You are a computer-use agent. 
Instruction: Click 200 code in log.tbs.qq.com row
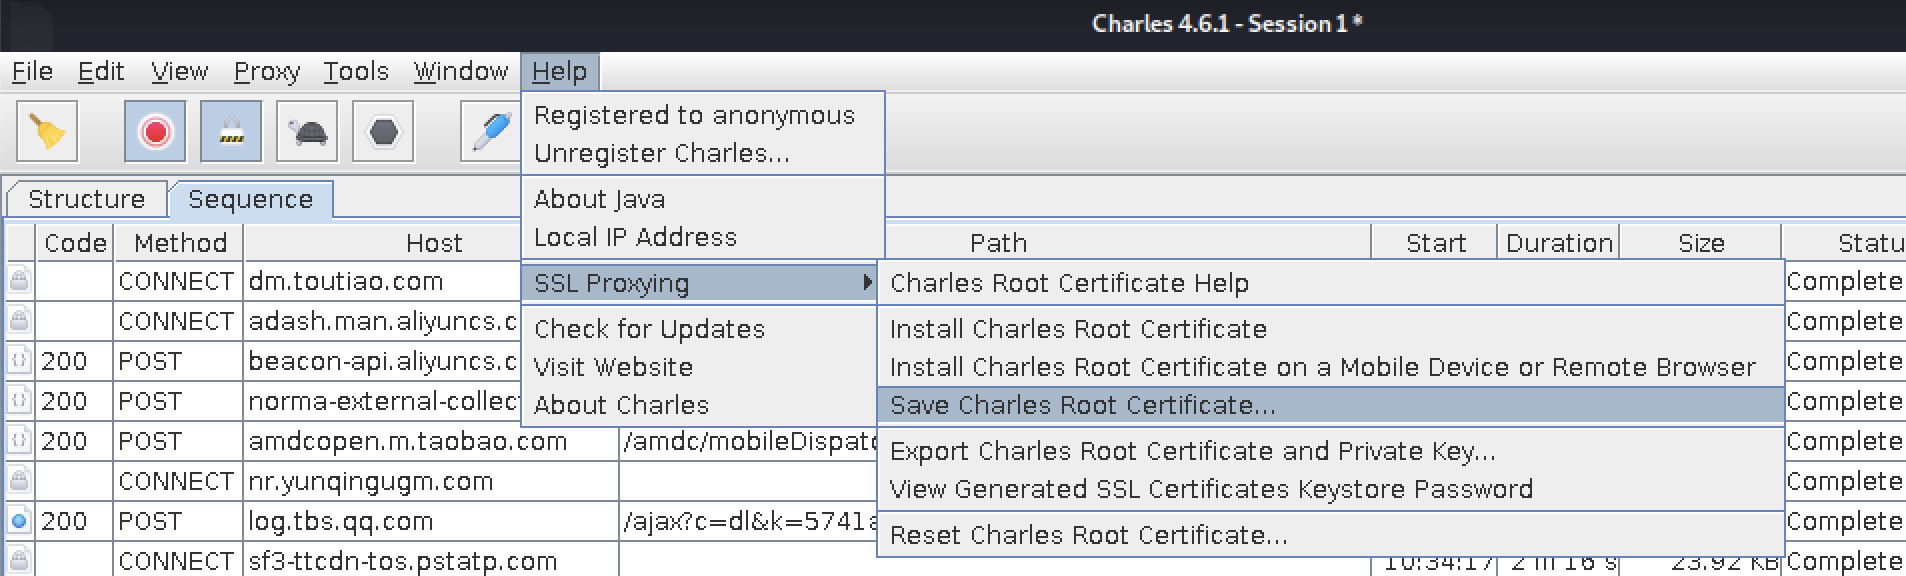click(x=64, y=522)
